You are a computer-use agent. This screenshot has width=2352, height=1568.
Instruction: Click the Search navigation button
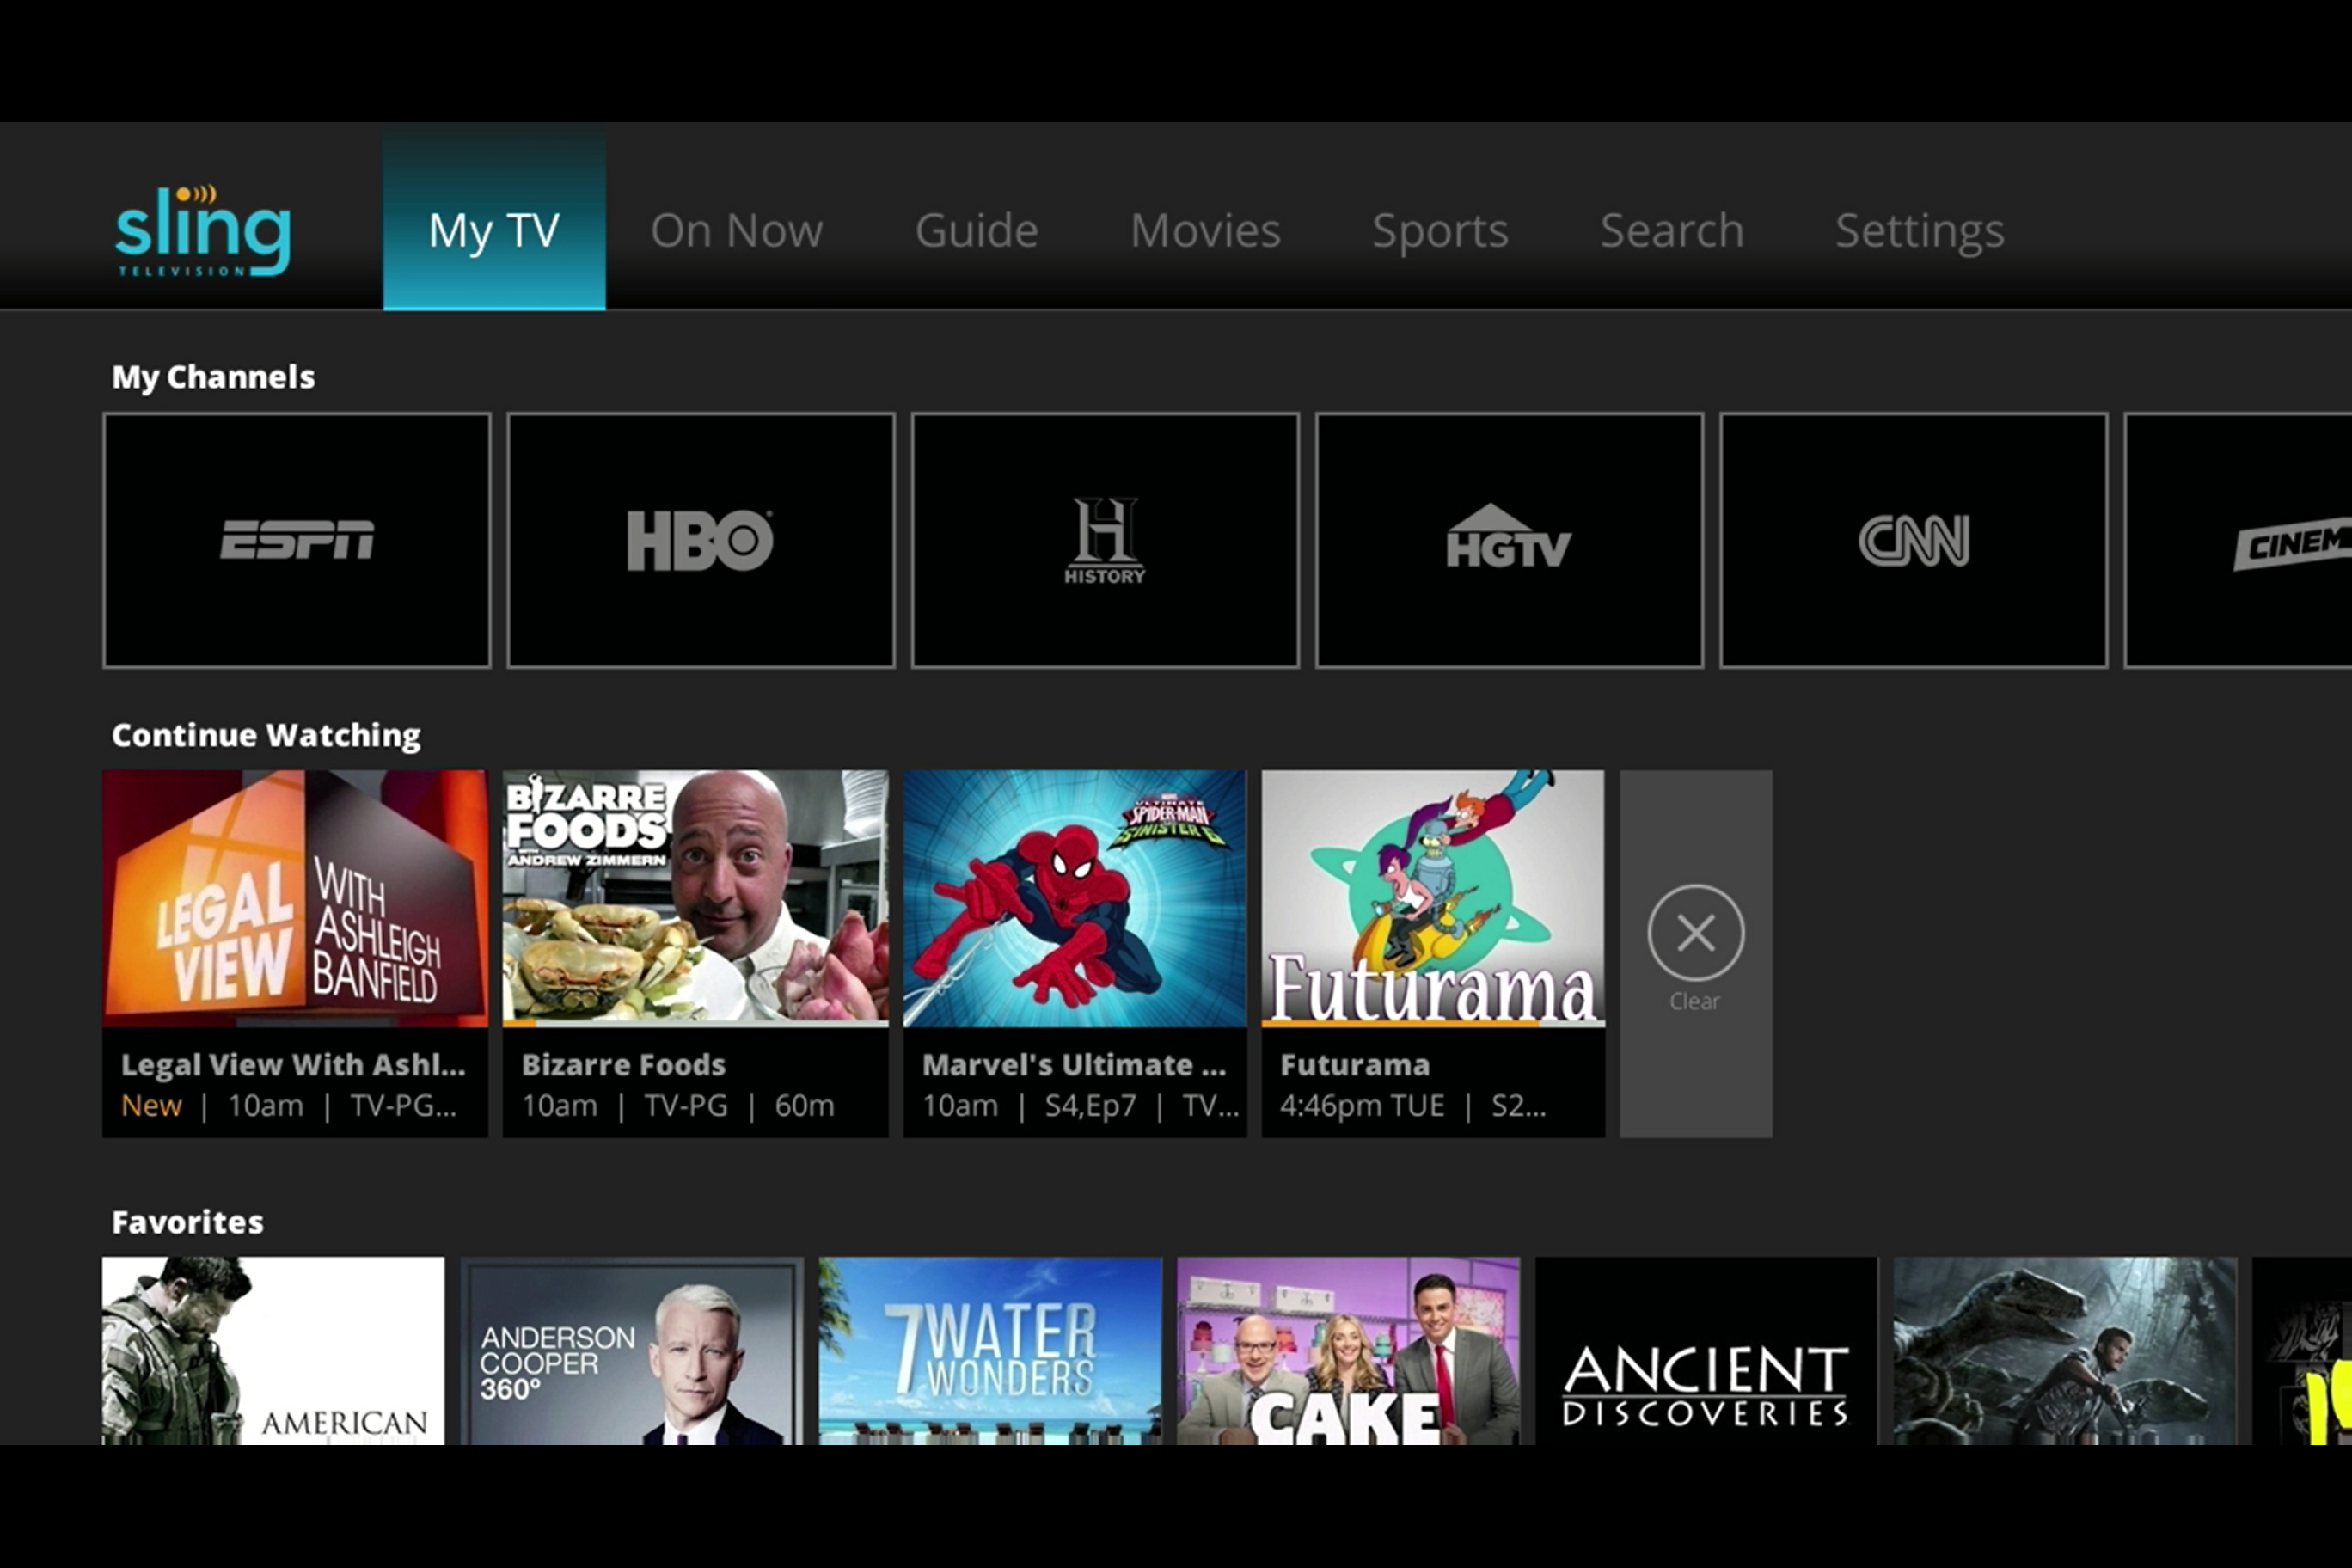tap(1671, 228)
